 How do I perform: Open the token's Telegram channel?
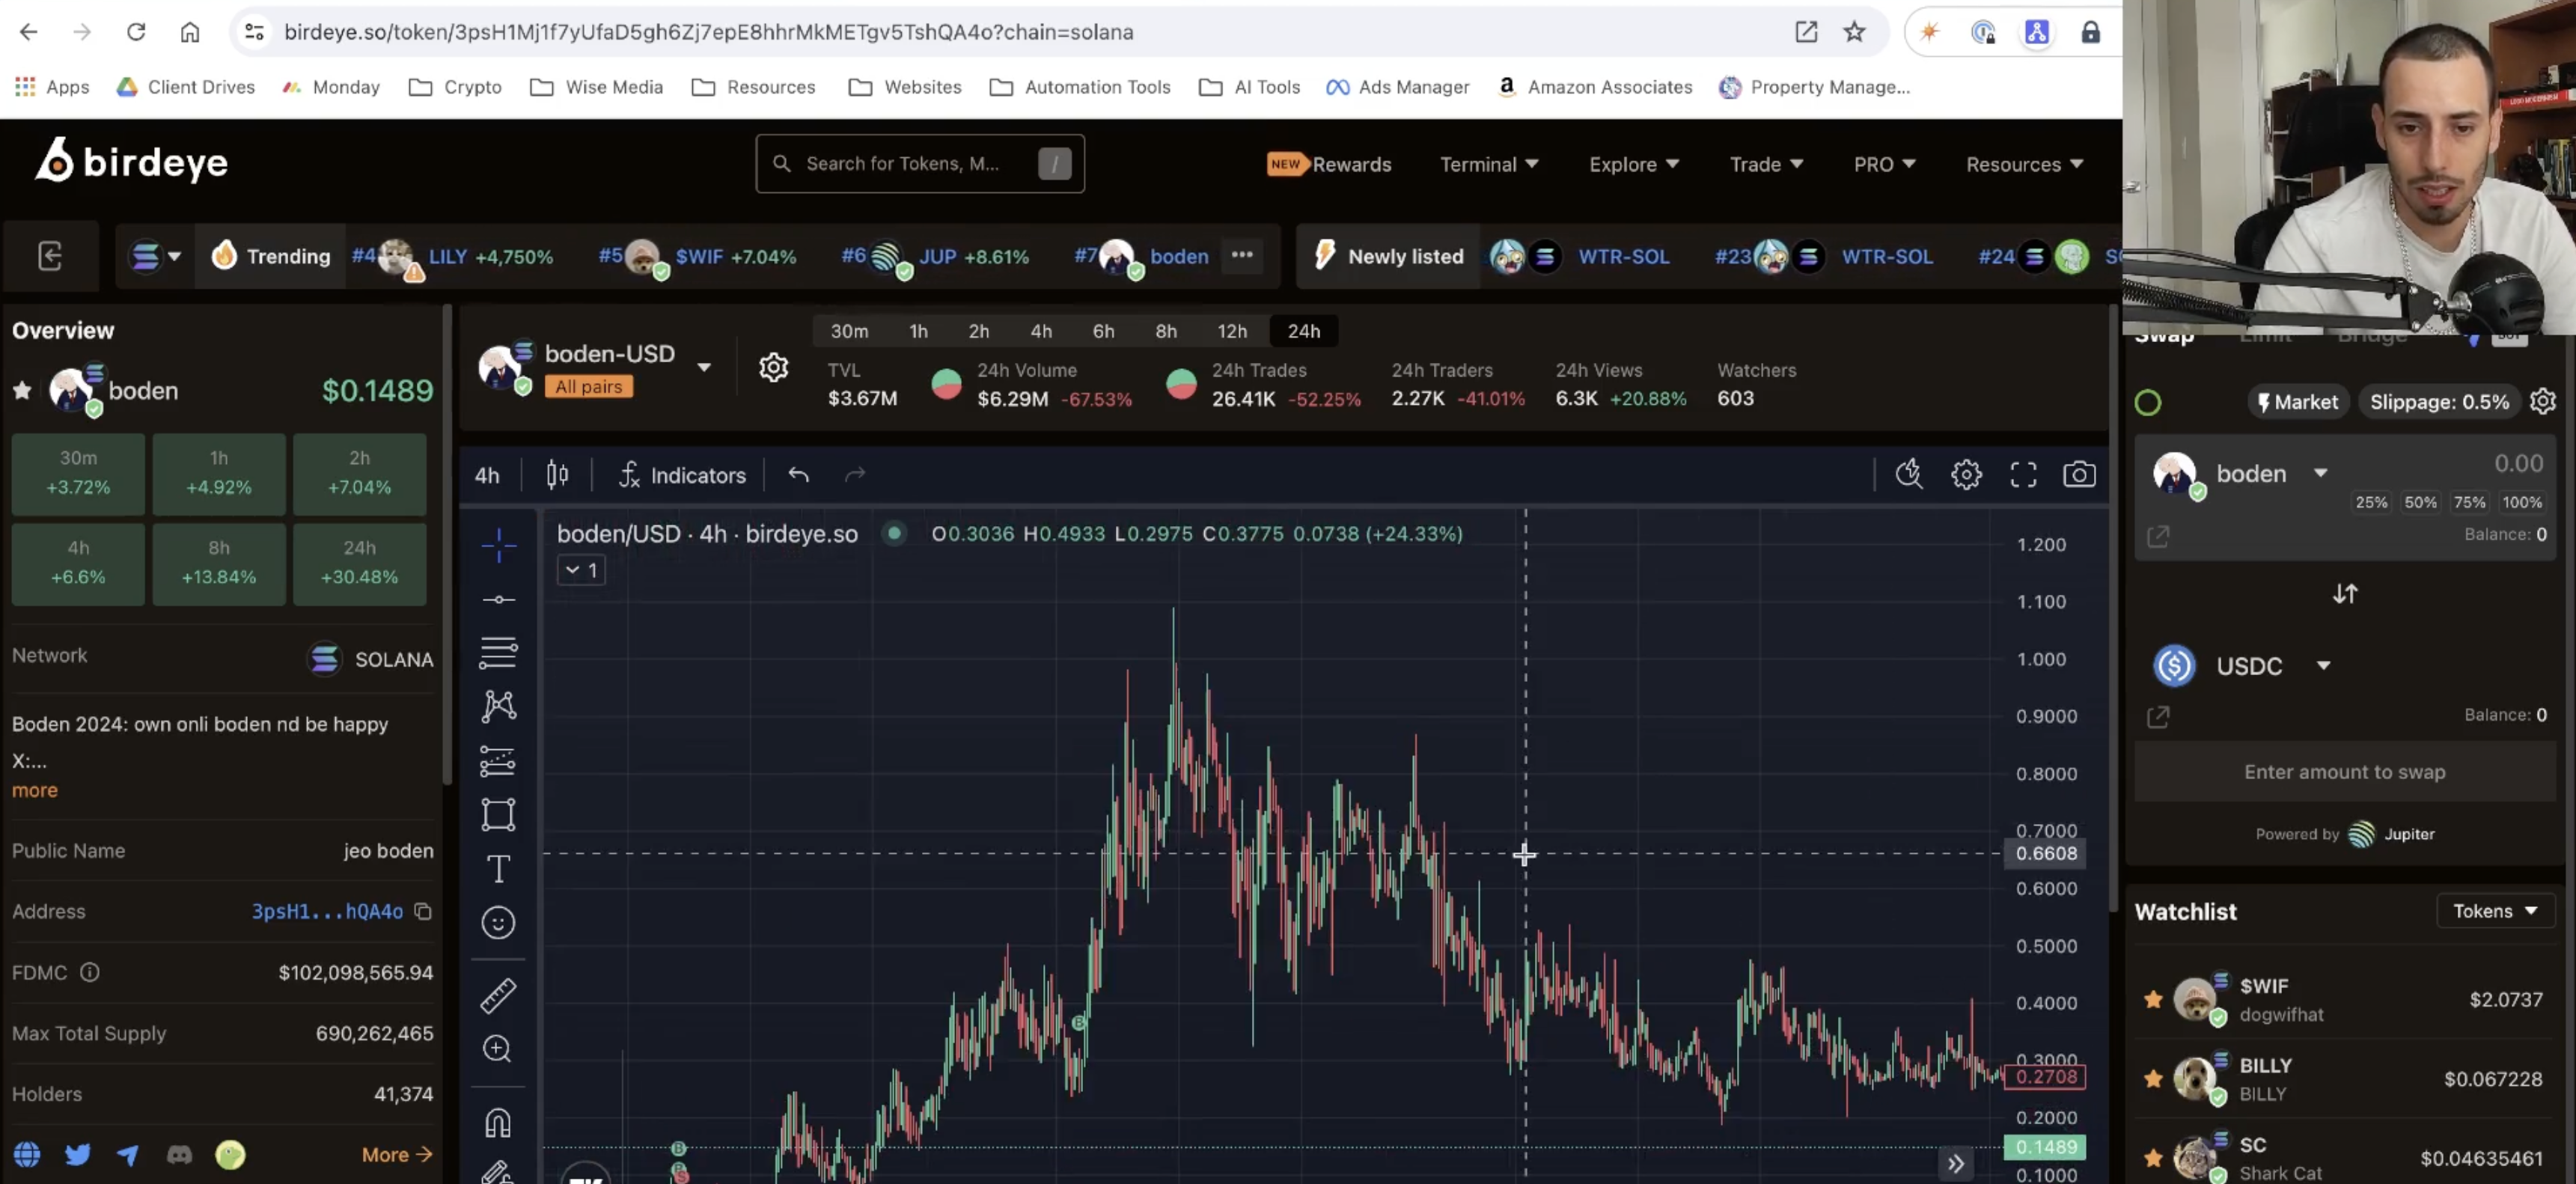pos(128,1155)
